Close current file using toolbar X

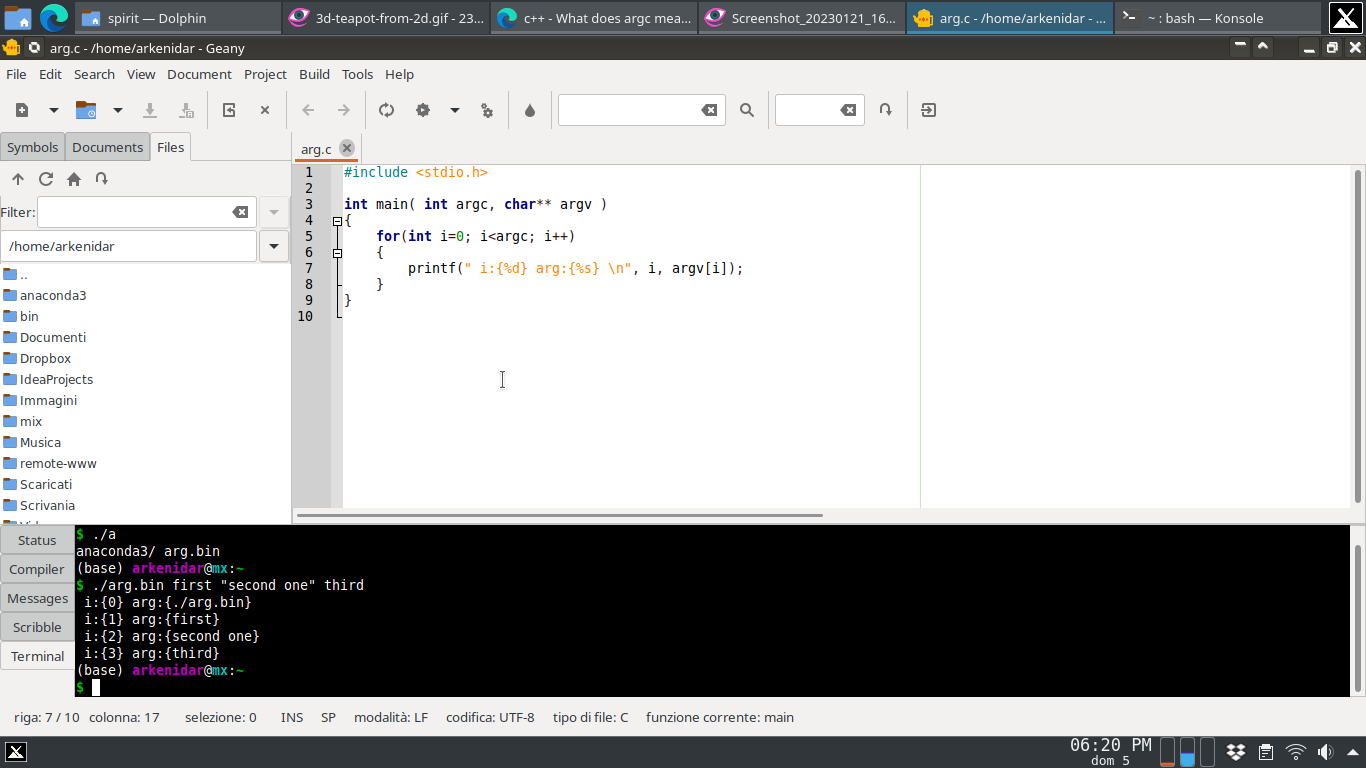[x=265, y=110]
